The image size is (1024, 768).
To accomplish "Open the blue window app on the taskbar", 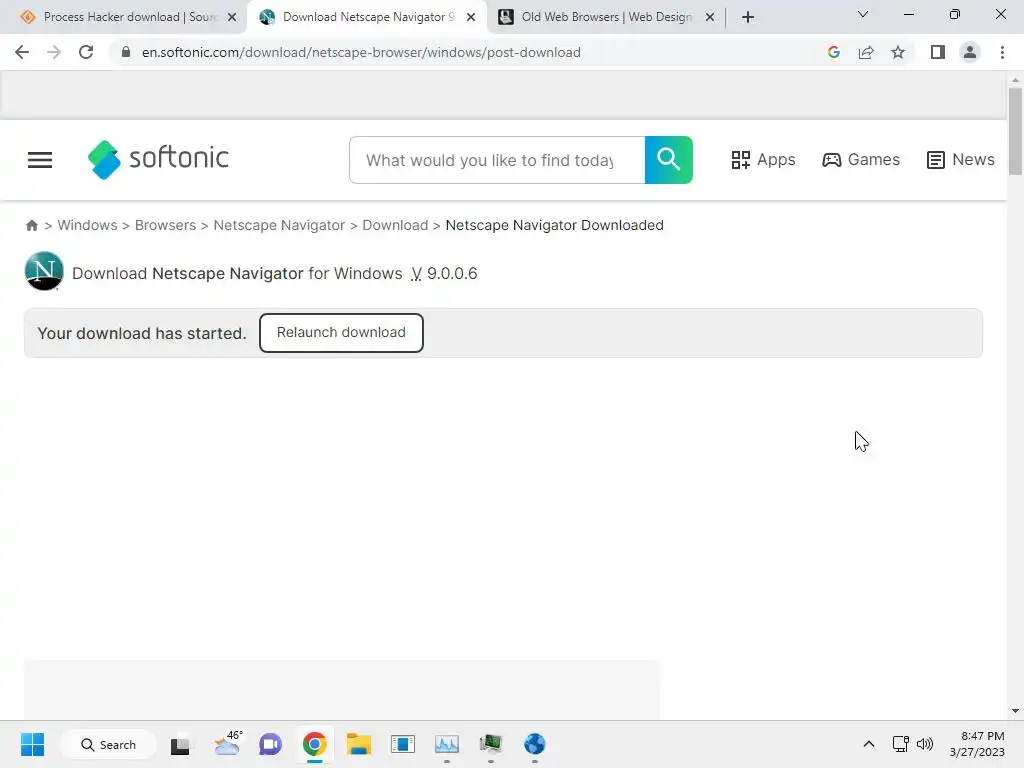I will [x=403, y=744].
